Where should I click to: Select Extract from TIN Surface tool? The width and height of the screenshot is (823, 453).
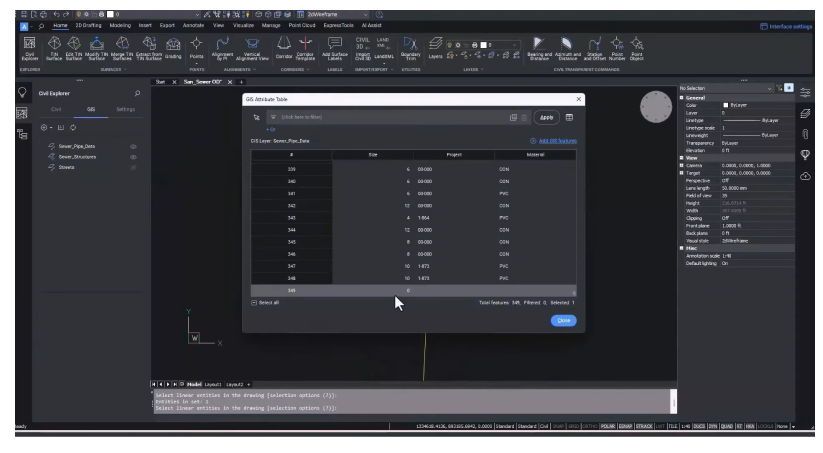coord(149,48)
